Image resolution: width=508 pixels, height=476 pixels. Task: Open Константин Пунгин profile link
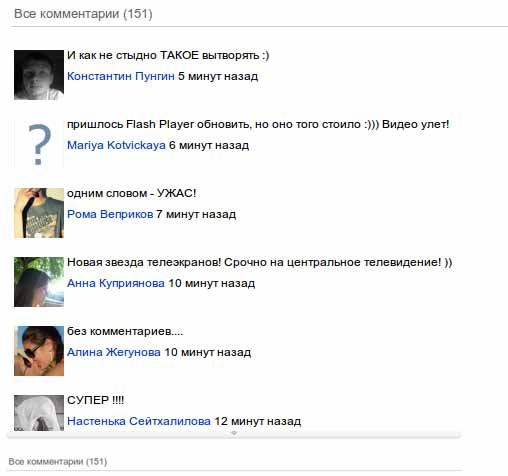click(x=121, y=76)
